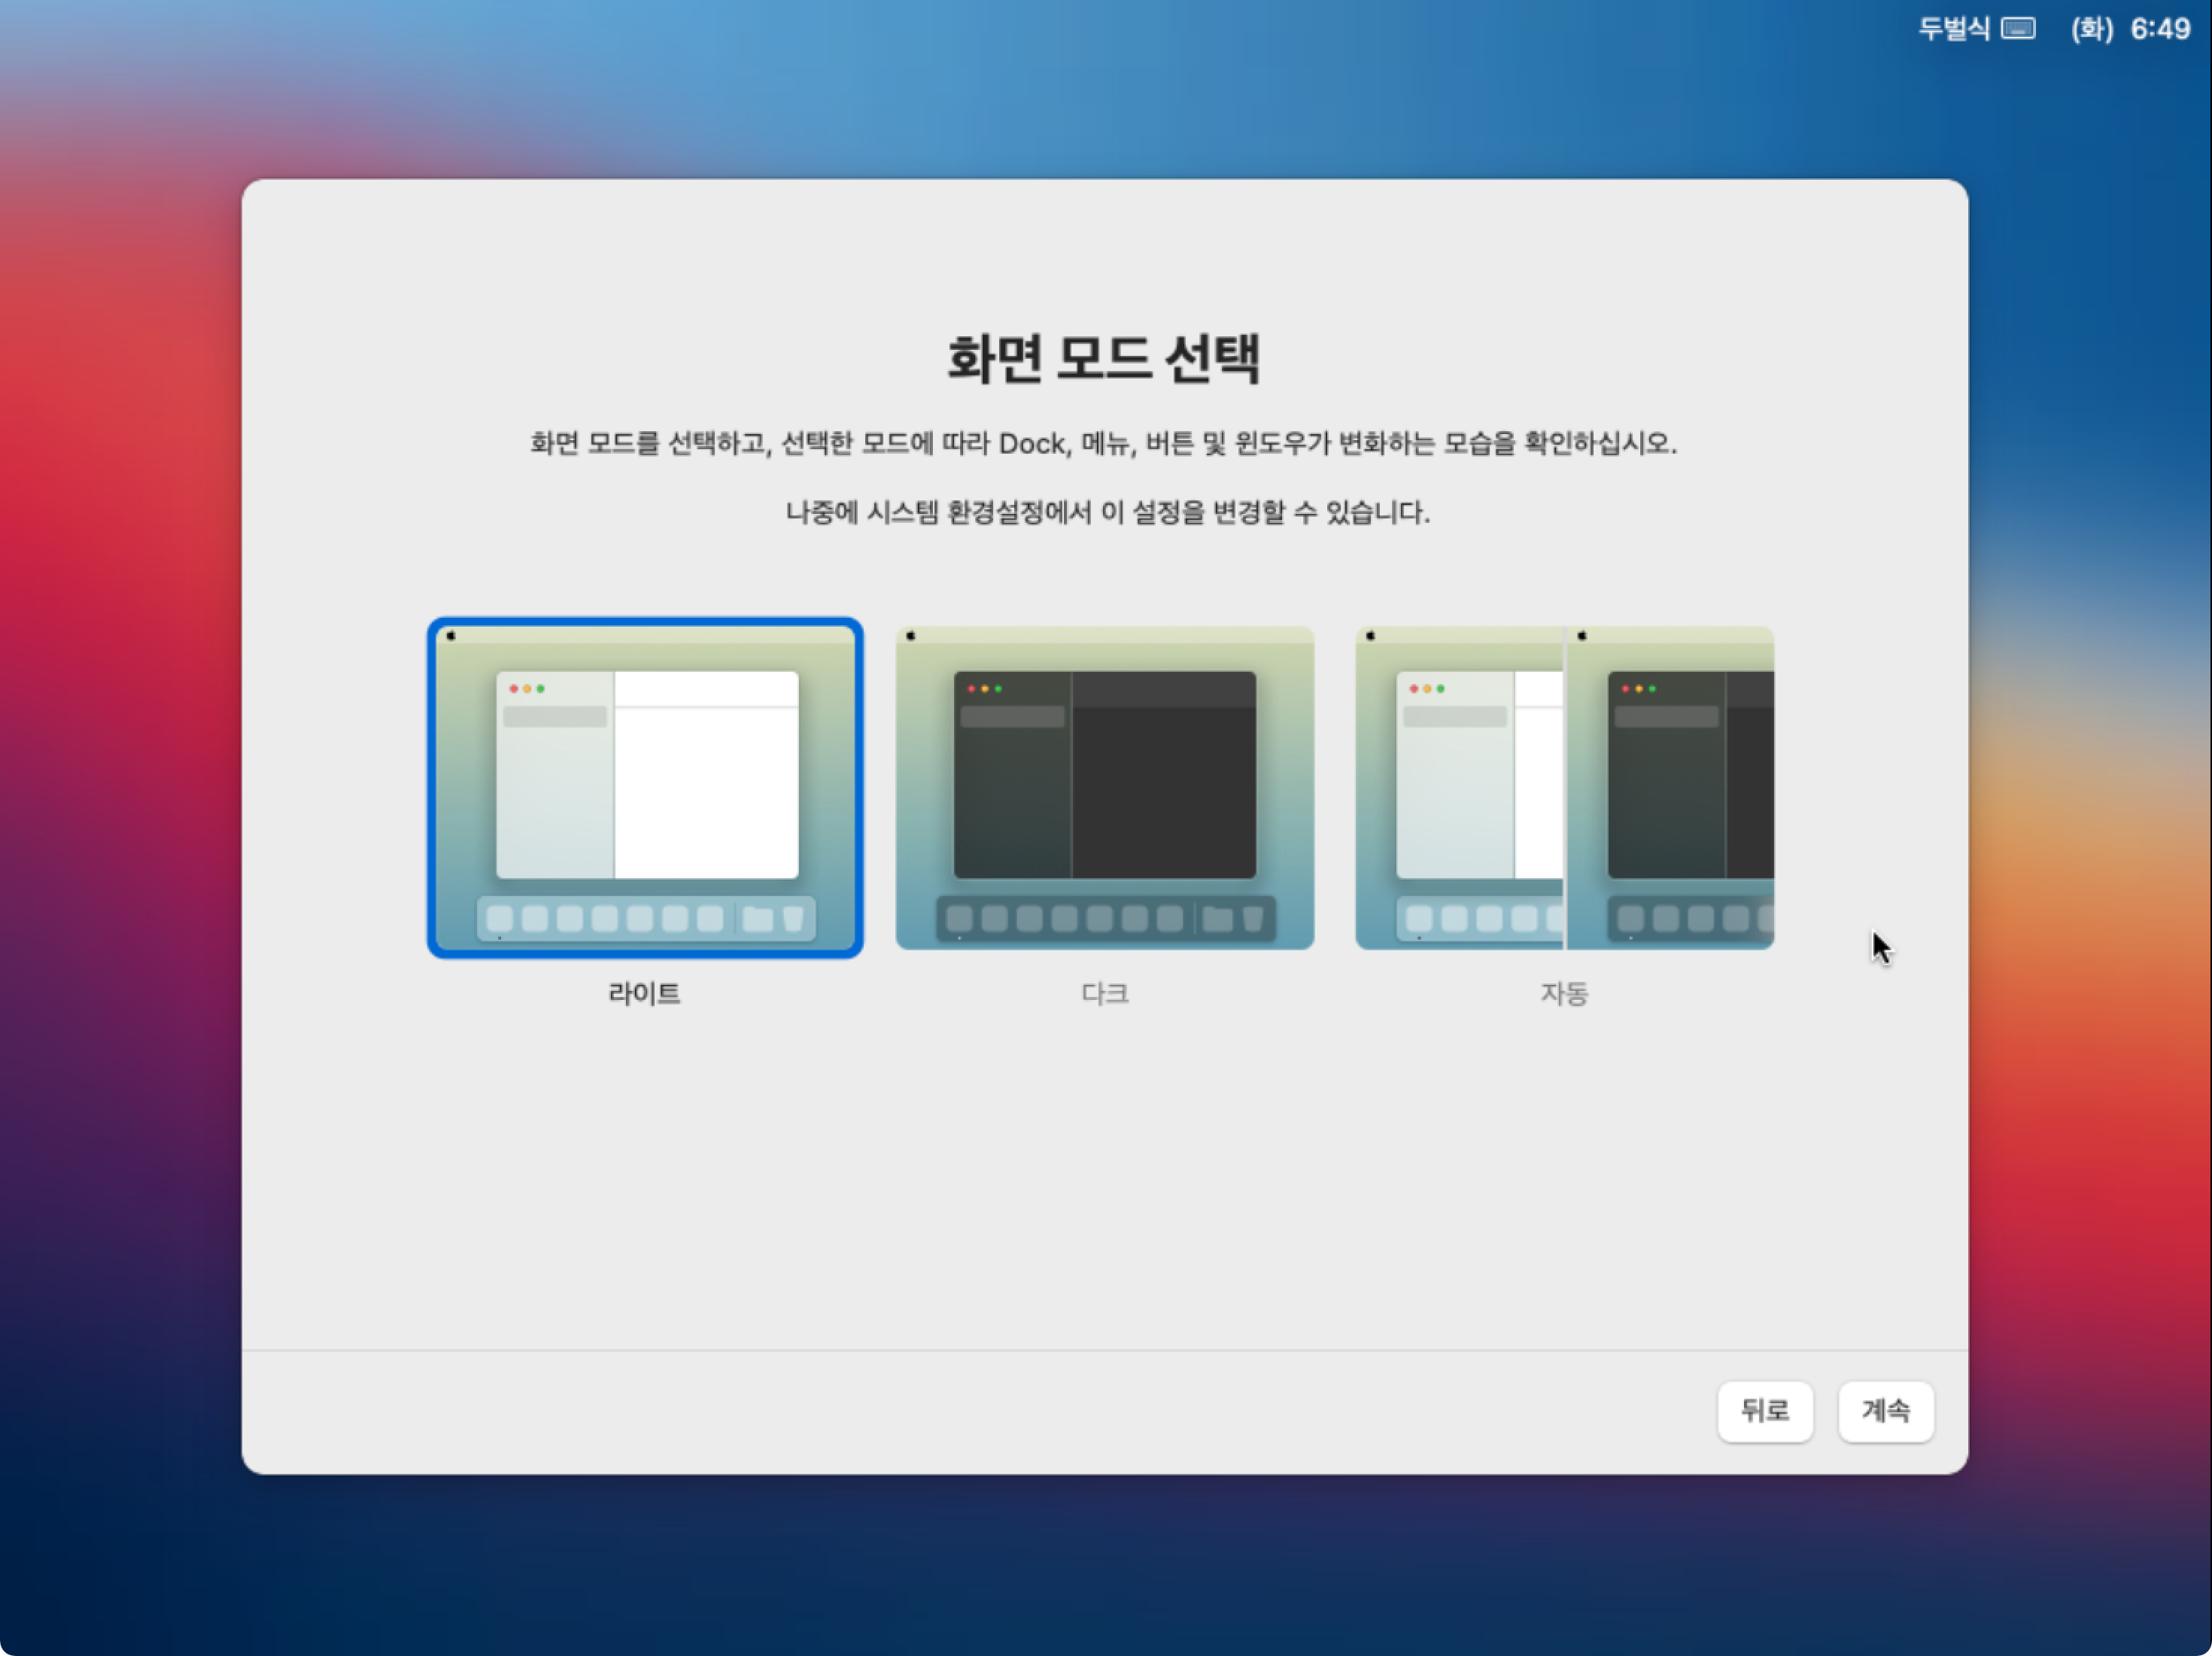The image size is (2212, 1656).
Task: Click the keyboard icon in menu bar
Action: [x=2018, y=29]
